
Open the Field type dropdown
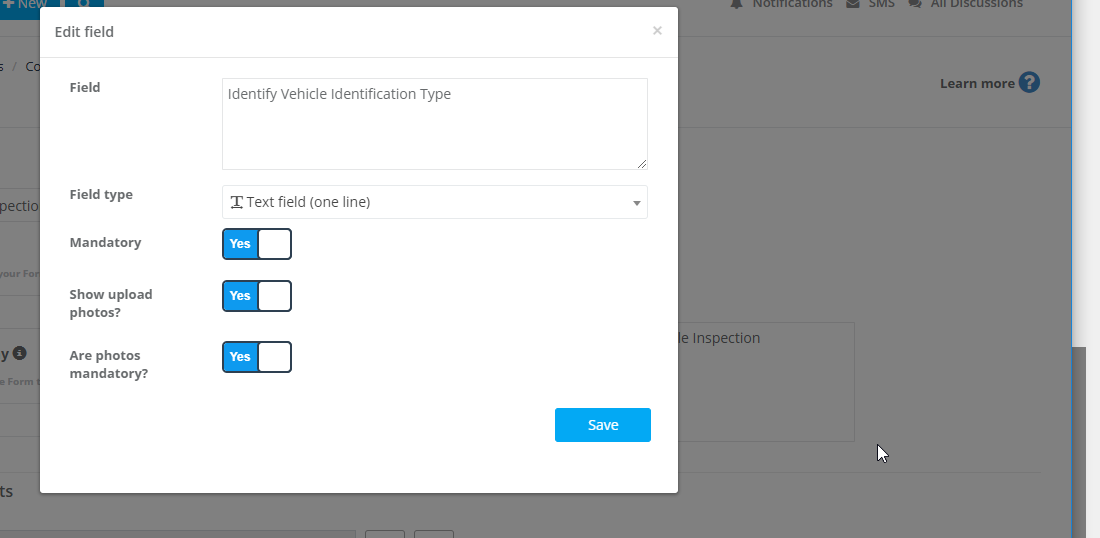434,202
